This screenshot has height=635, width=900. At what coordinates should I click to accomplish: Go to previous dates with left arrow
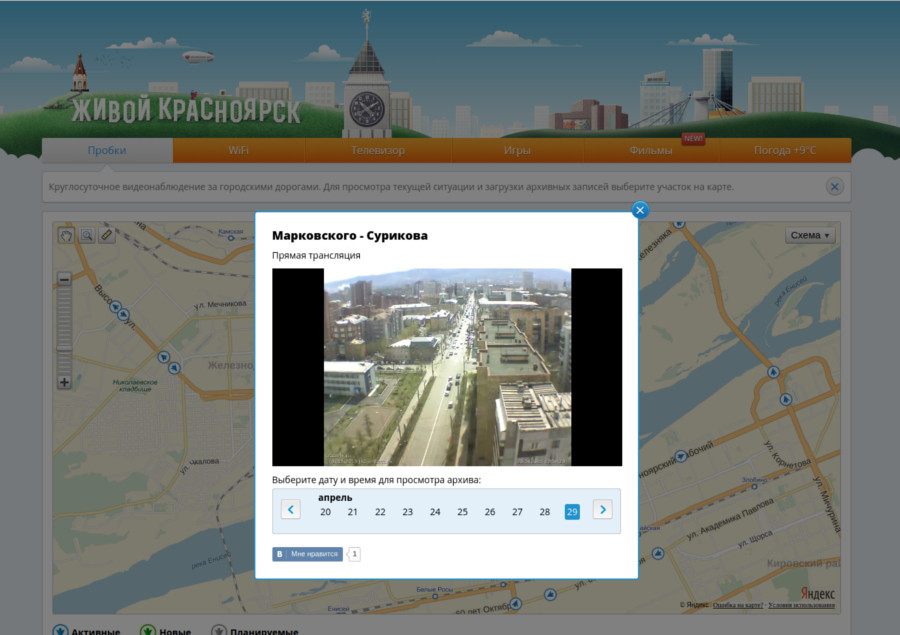[x=291, y=510]
